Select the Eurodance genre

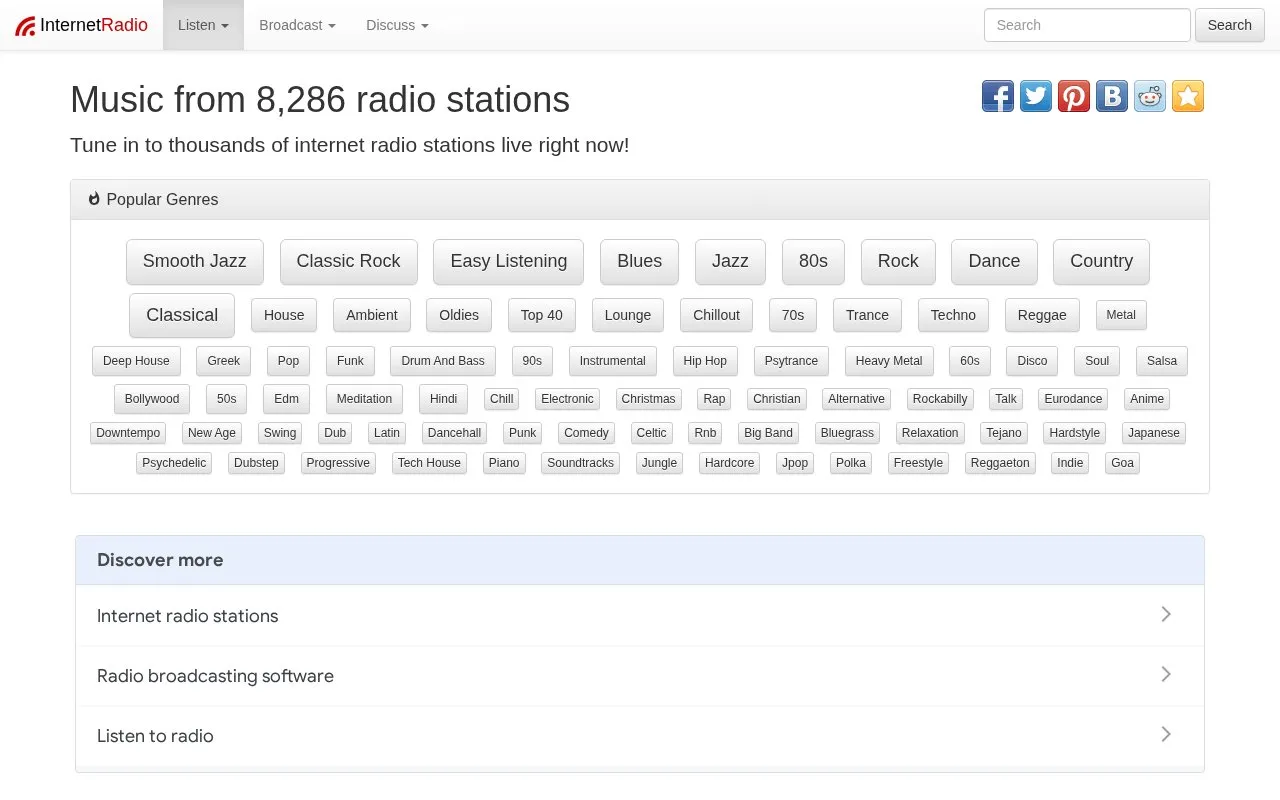point(1073,399)
